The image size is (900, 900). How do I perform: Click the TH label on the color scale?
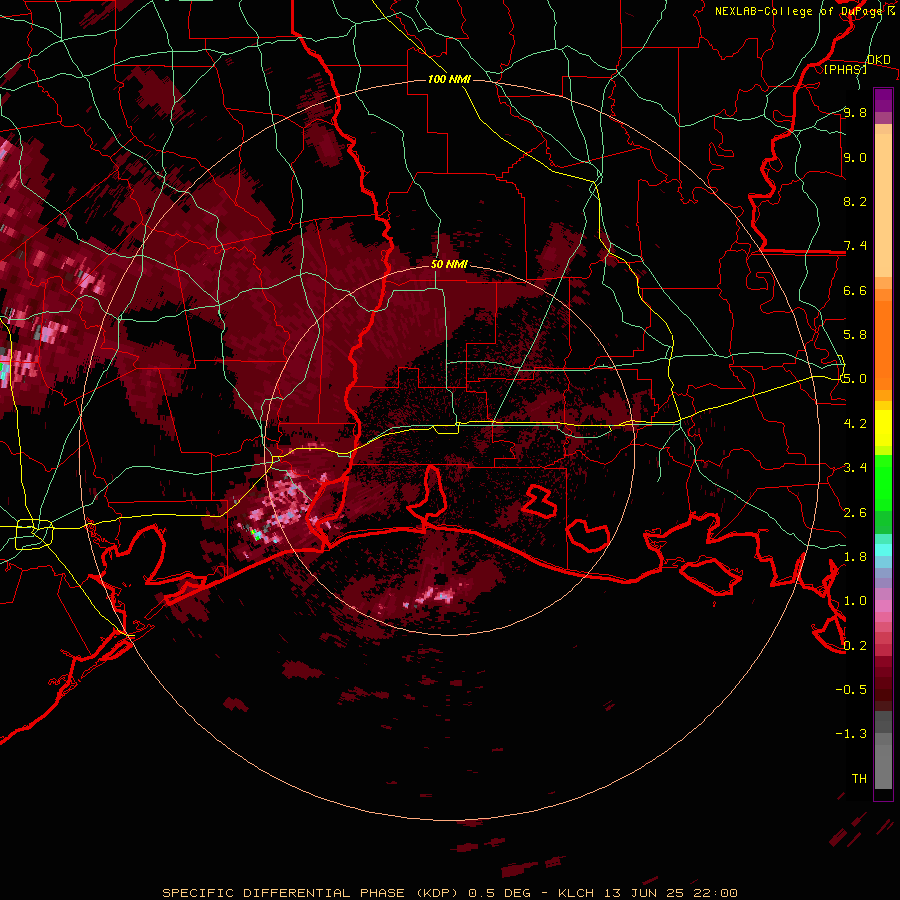click(x=859, y=779)
